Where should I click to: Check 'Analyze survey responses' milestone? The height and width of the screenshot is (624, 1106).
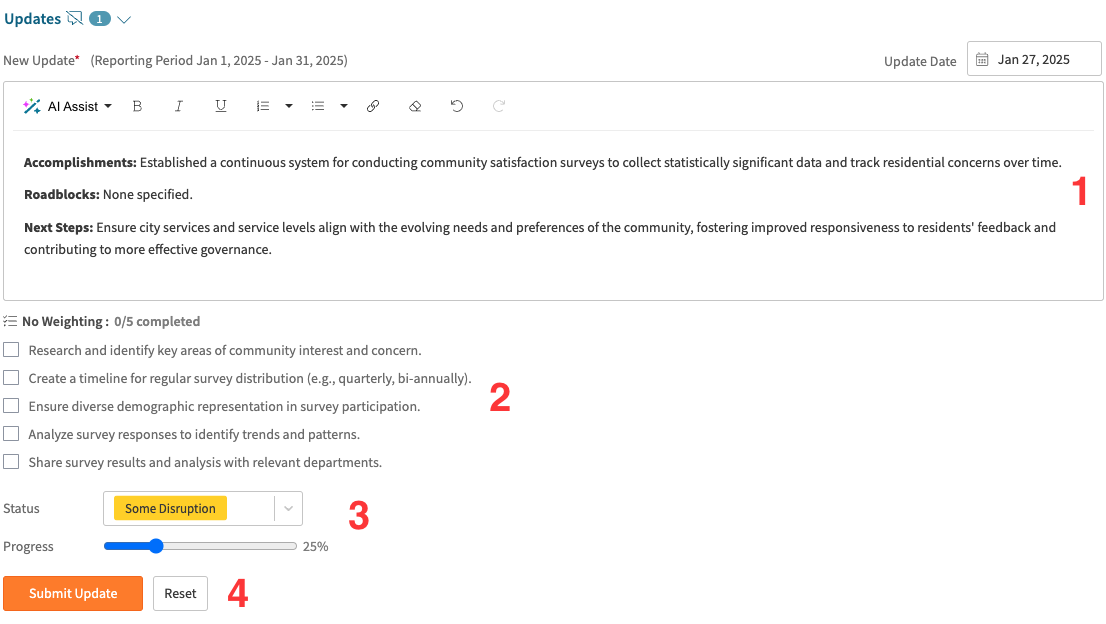(11, 433)
